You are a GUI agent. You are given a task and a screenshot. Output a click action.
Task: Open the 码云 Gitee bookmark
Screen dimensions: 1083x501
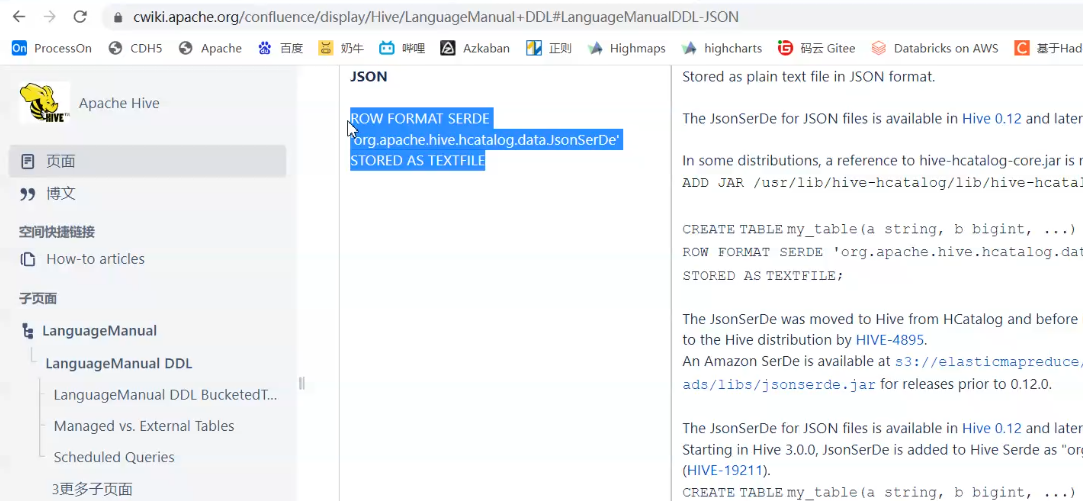tap(816, 48)
